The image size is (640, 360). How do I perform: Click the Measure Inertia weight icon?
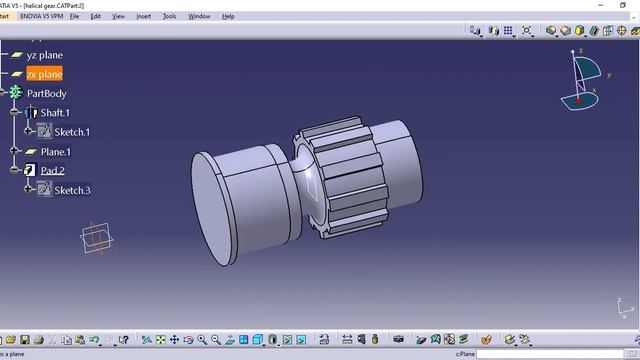[x=375, y=340]
